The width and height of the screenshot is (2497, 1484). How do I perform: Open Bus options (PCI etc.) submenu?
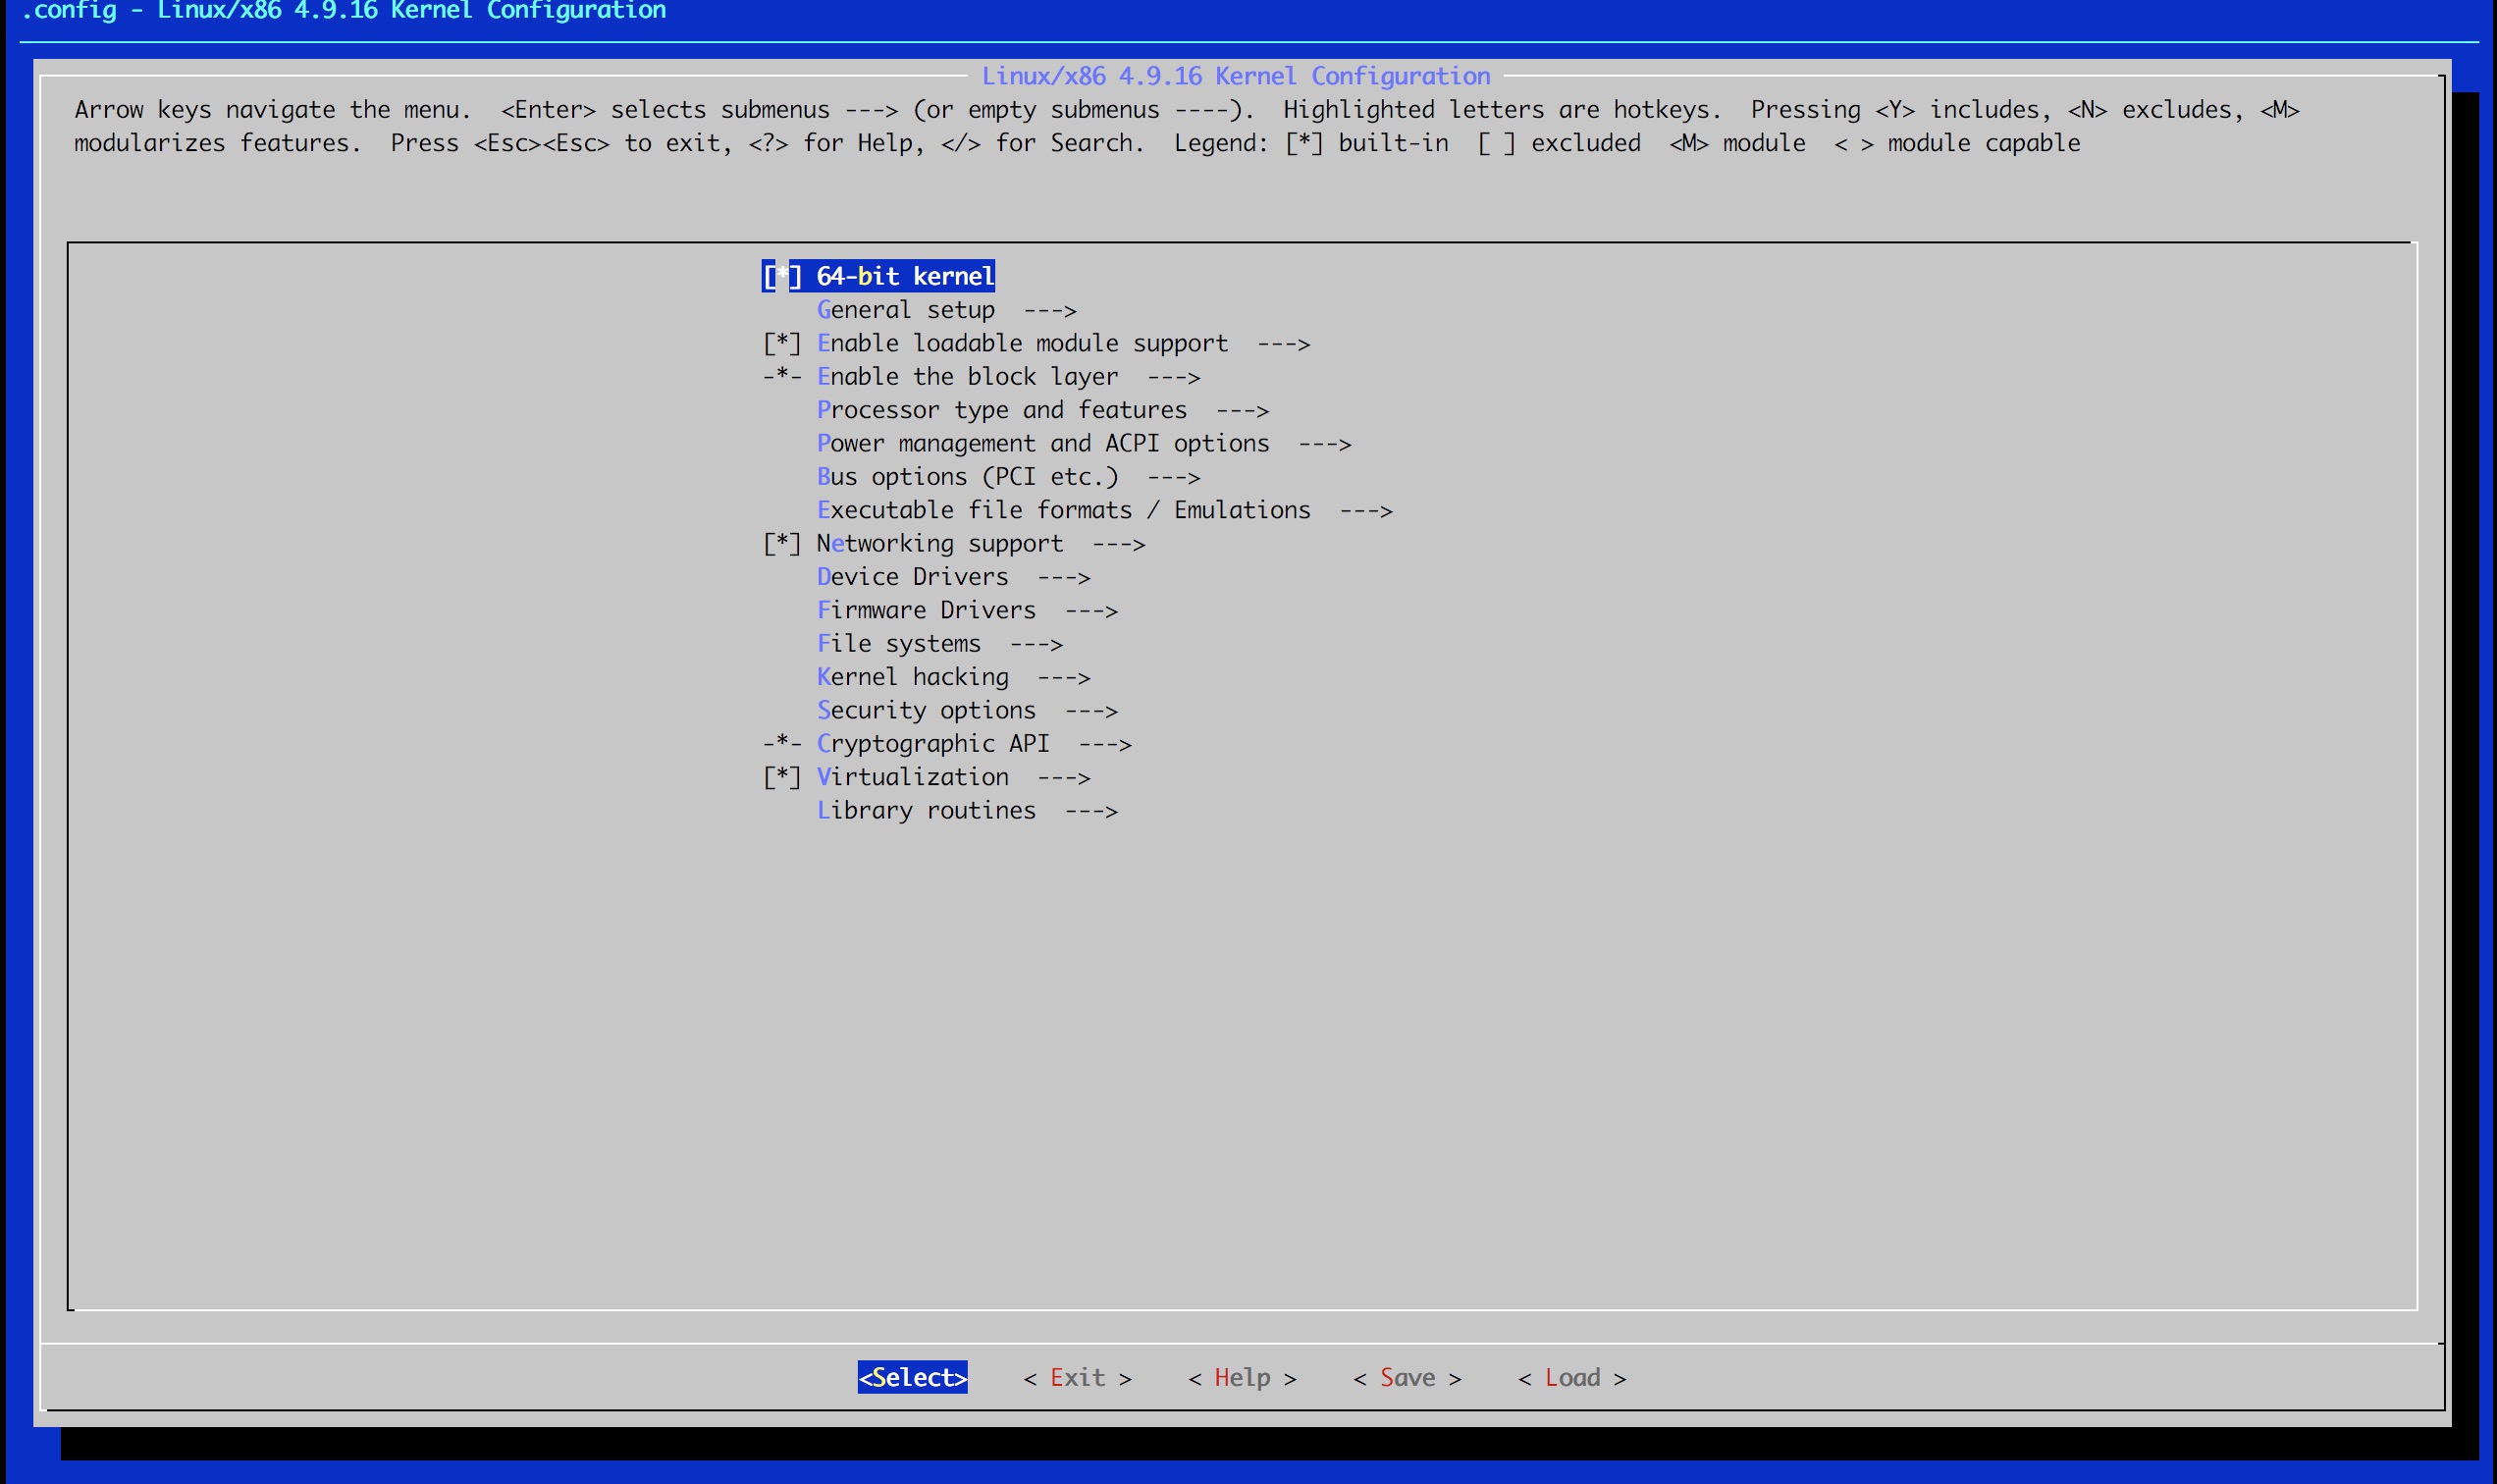coord(1008,477)
